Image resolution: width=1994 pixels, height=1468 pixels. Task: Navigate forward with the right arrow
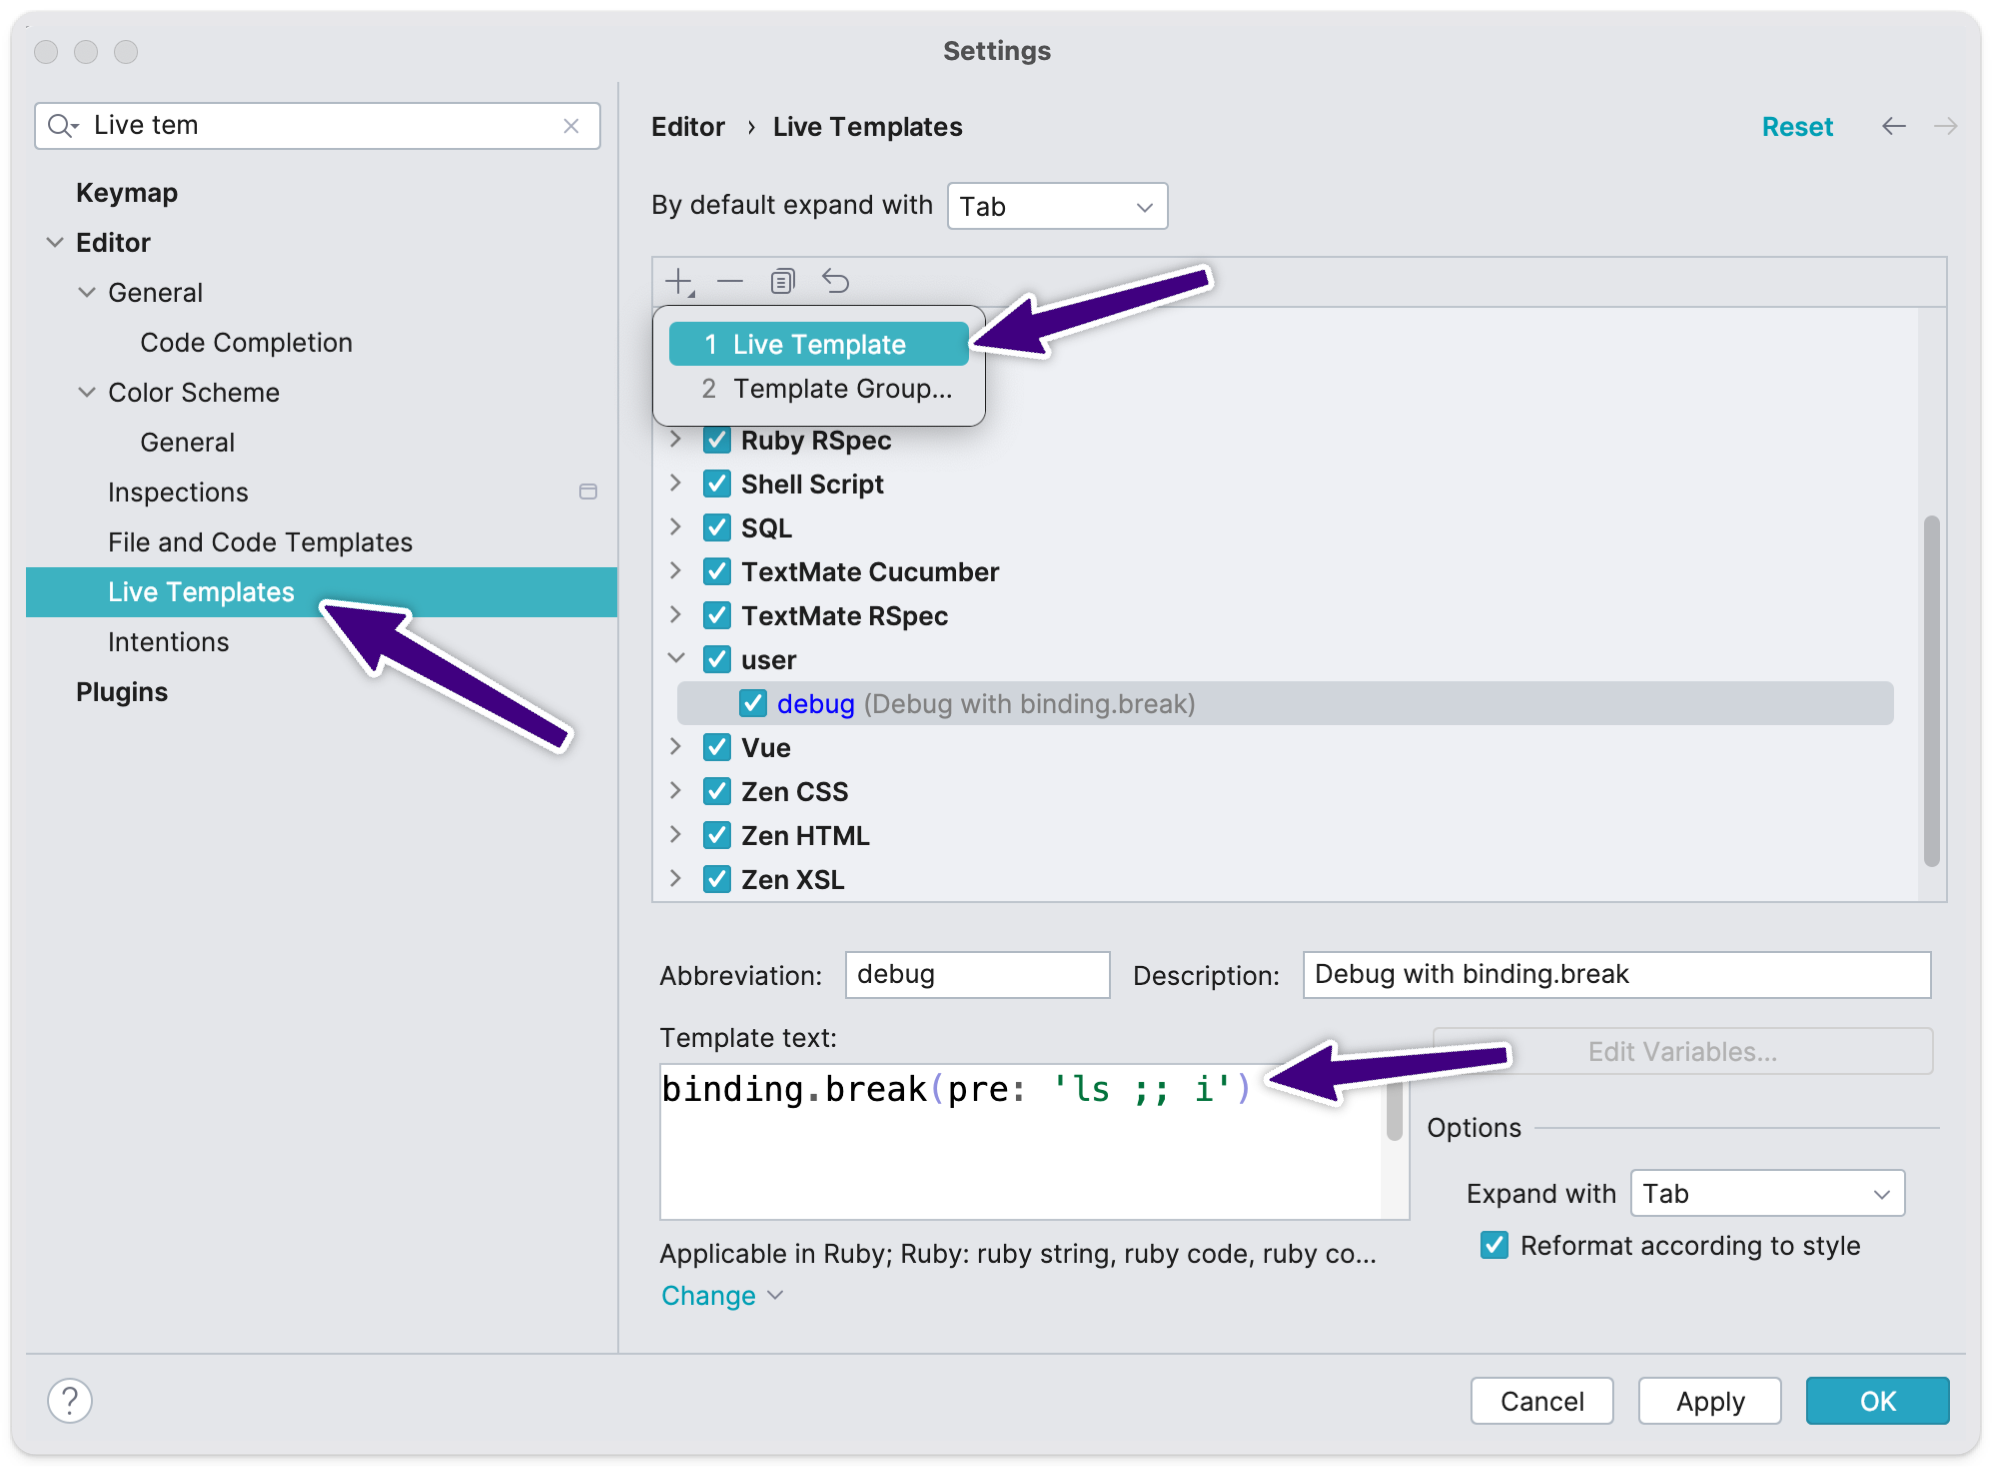[1945, 126]
